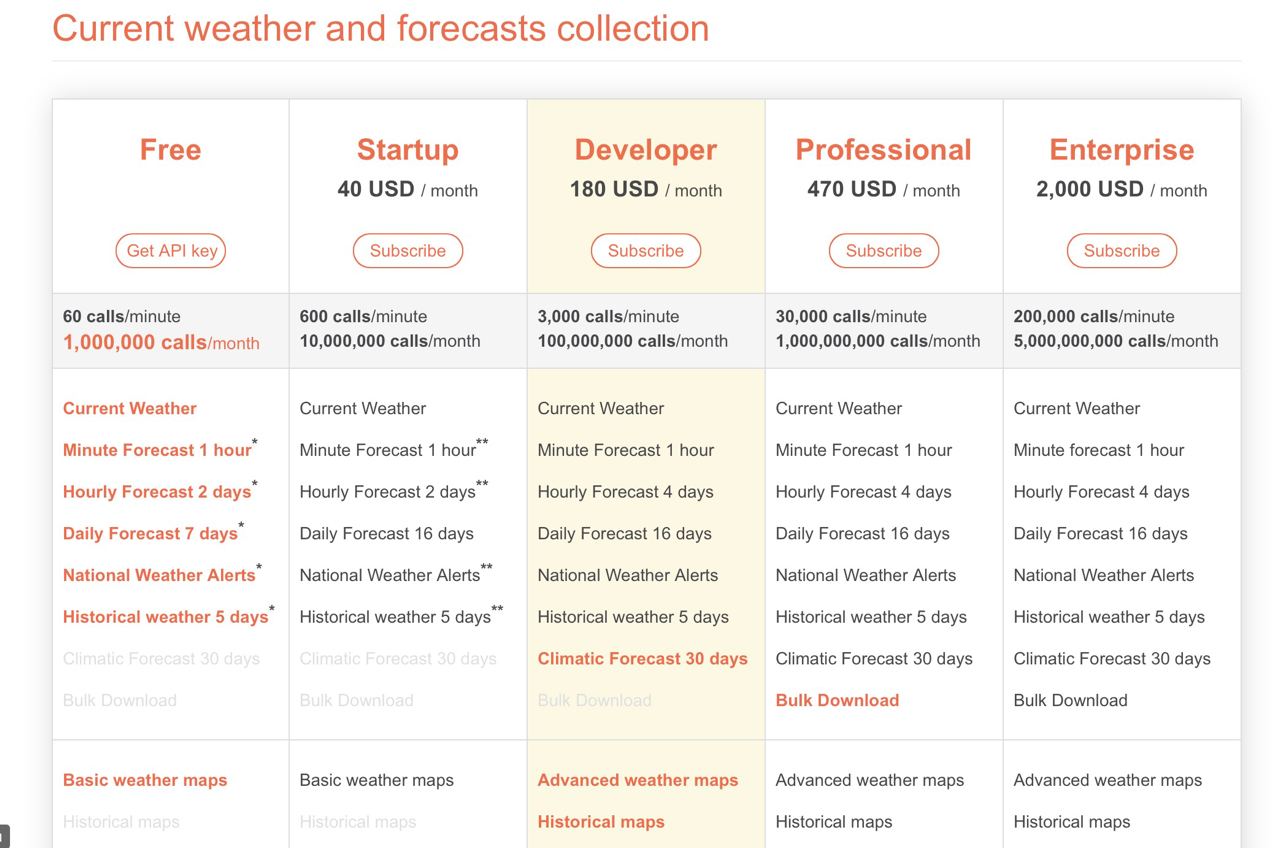1280x848 pixels.
Task: Click the Get API key button
Action: pos(171,251)
